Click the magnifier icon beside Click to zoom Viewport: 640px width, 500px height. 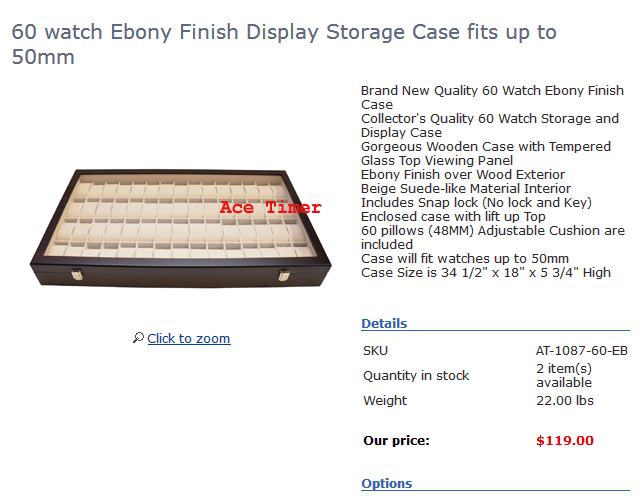pos(138,338)
